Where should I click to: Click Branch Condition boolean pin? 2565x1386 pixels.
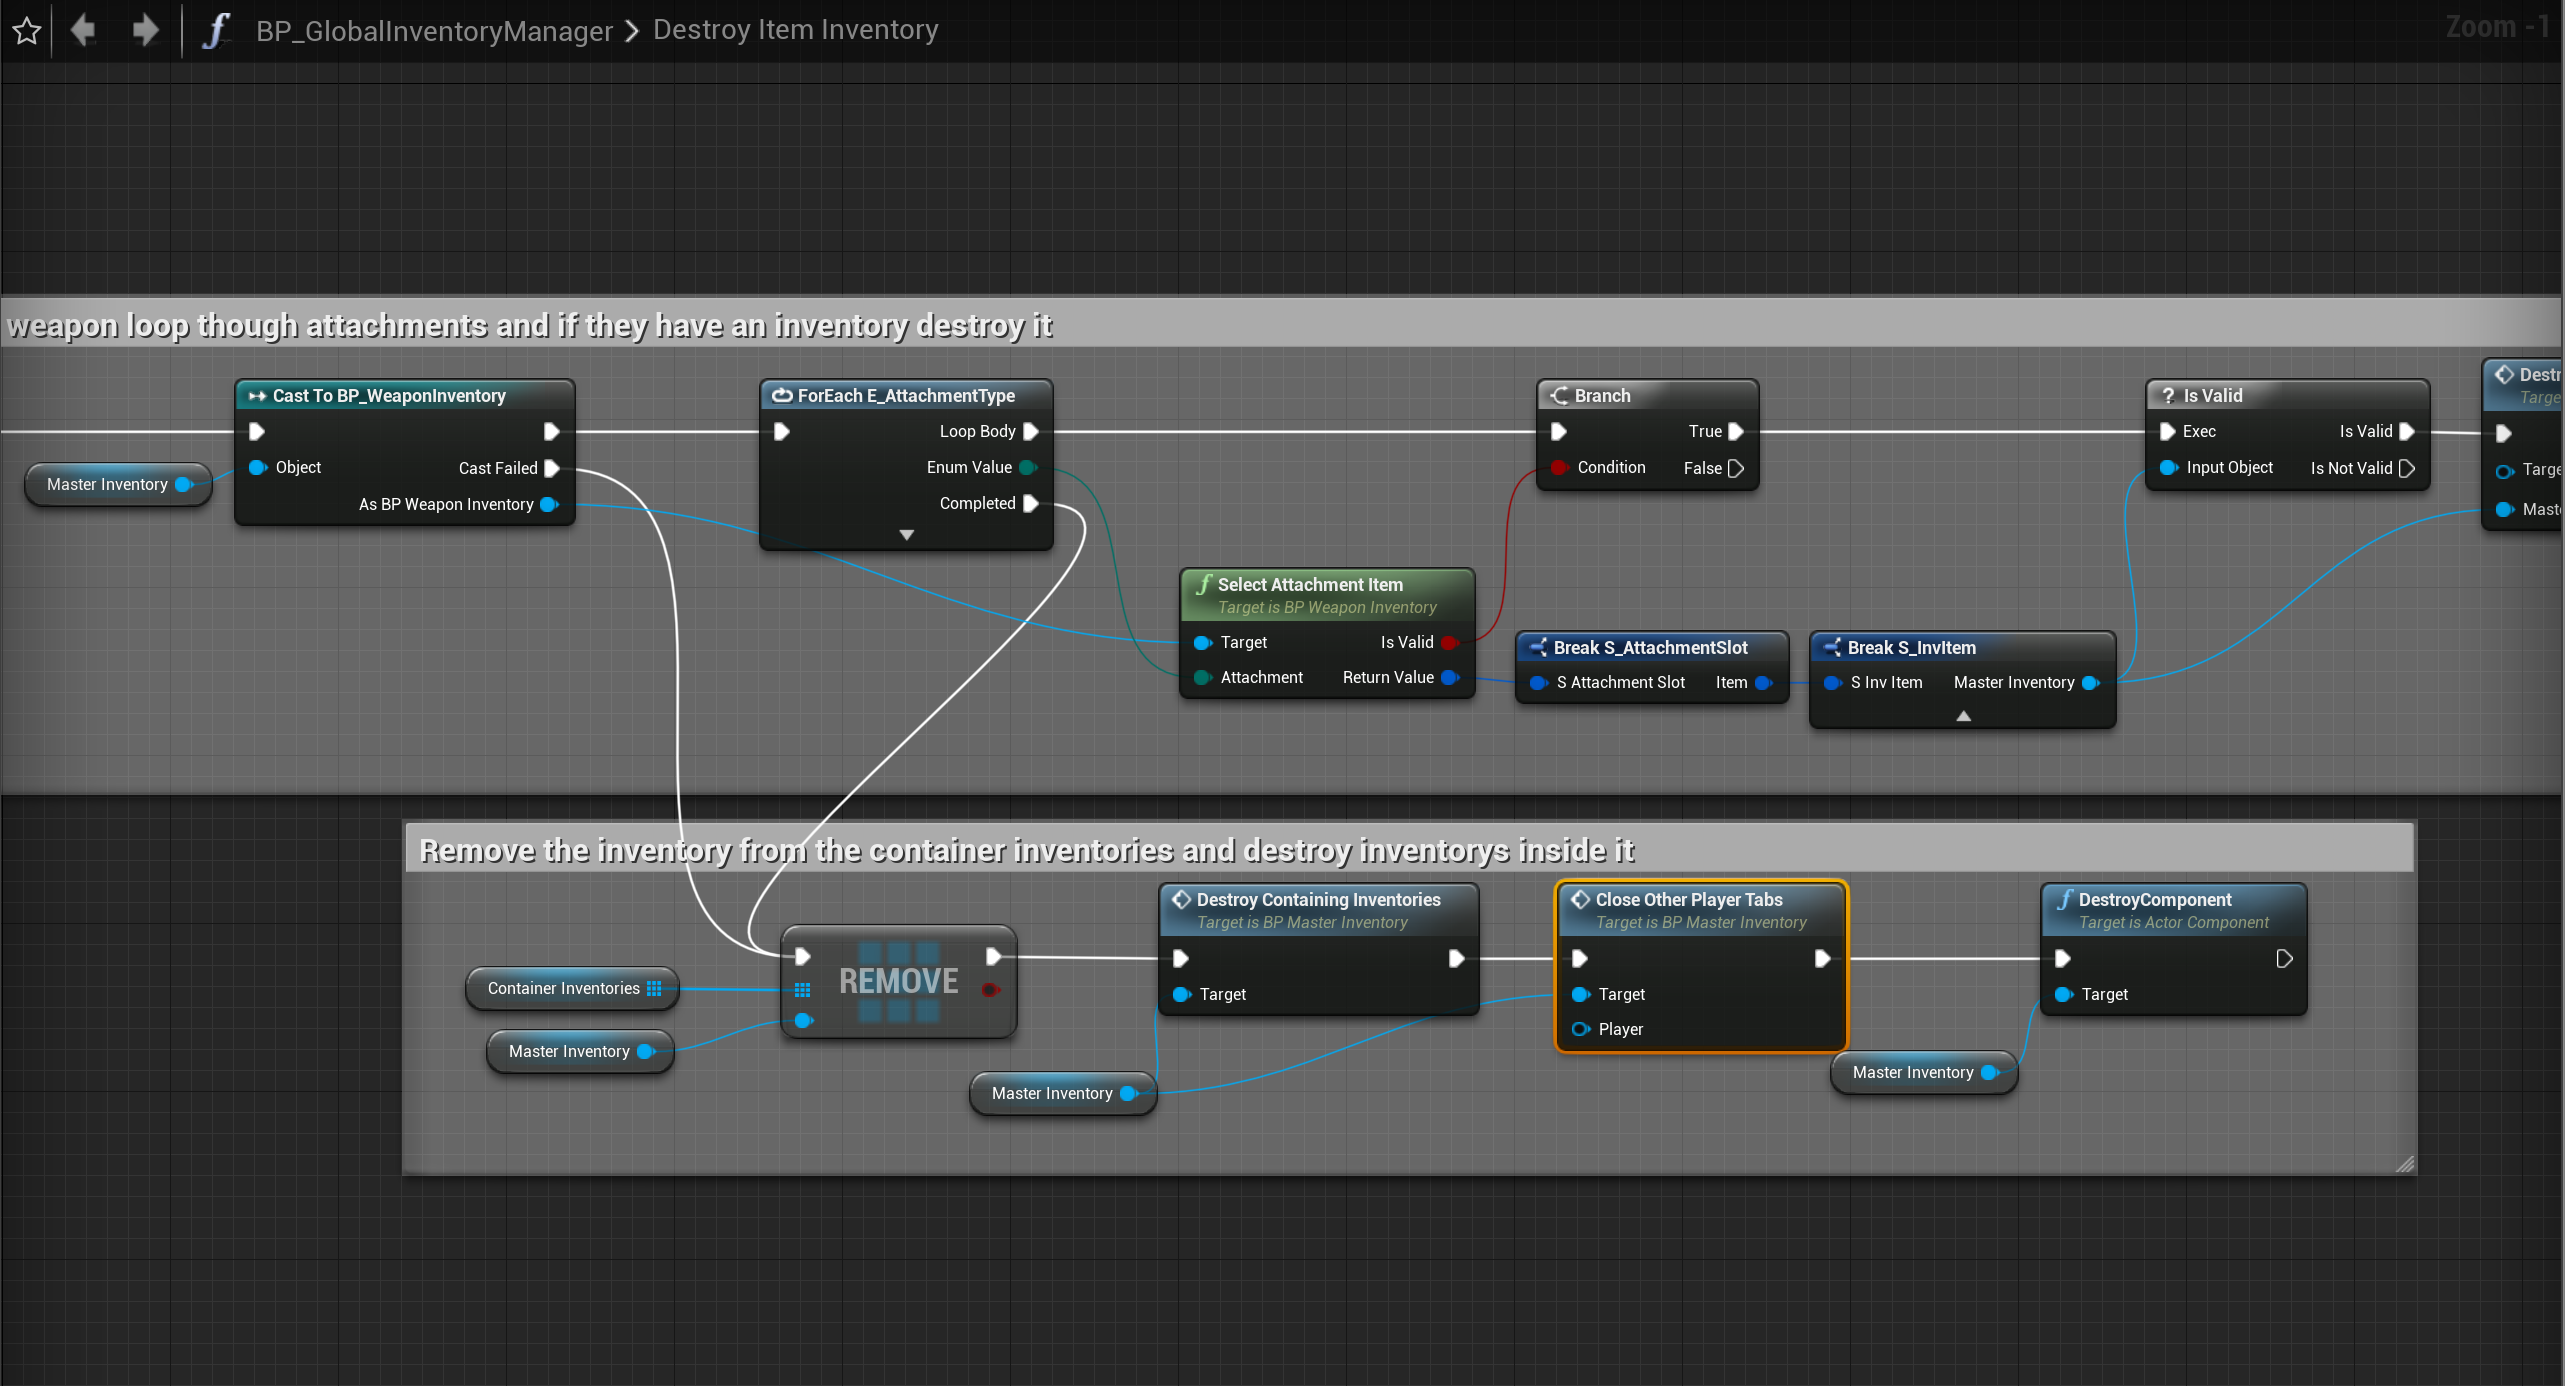click(x=1559, y=468)
